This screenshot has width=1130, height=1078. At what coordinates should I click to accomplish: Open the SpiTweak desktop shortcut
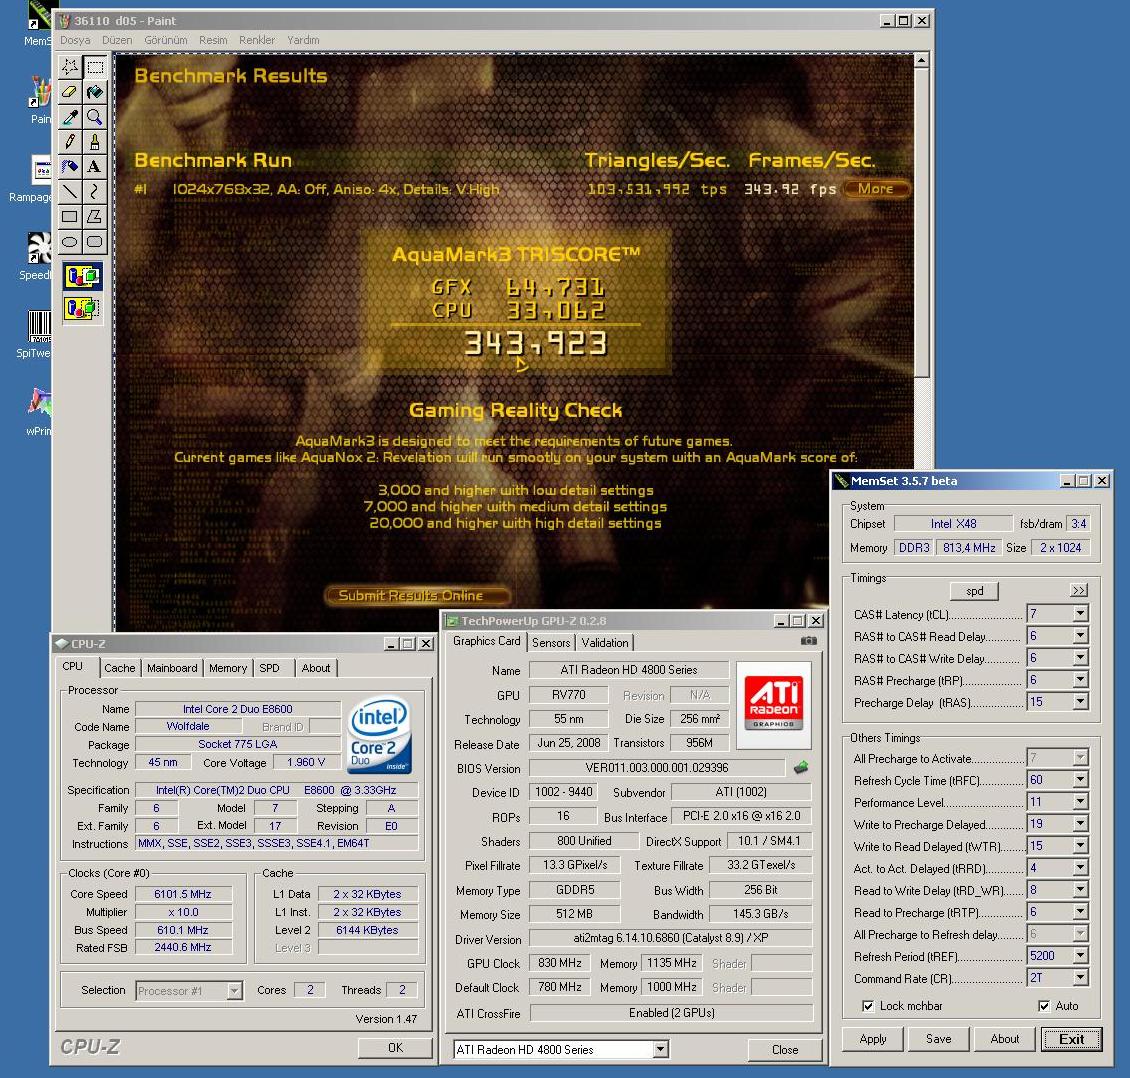click(x=36, y=334)
